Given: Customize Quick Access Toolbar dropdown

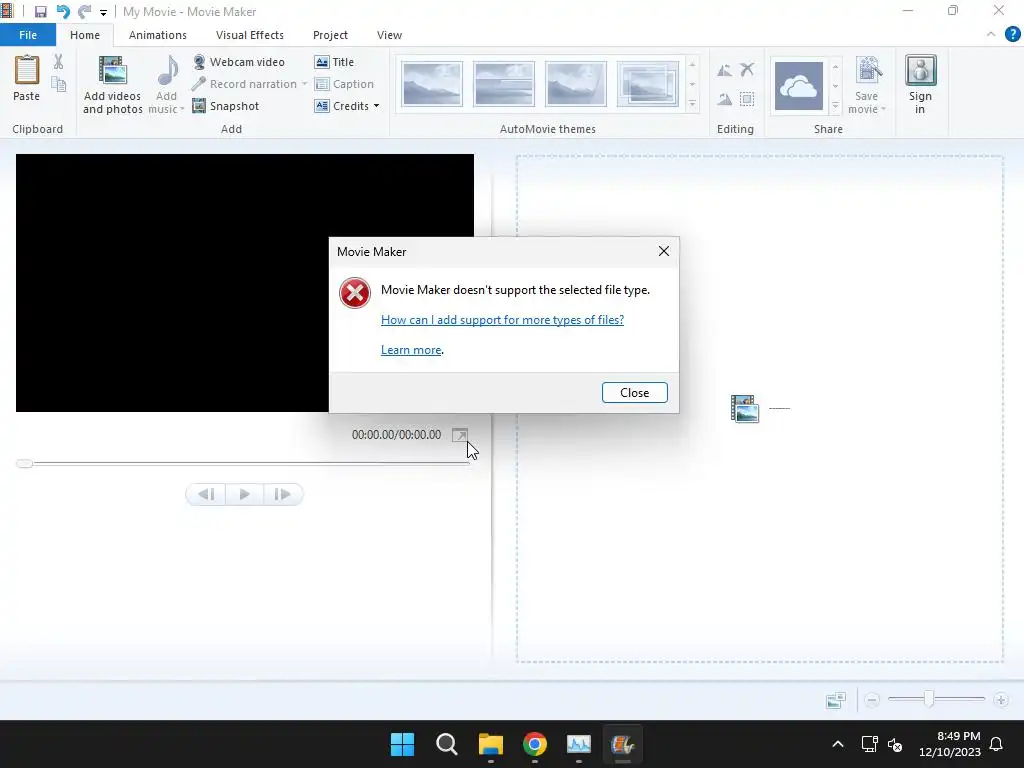Looking at the screenshot, I should (x=103, y=12).
